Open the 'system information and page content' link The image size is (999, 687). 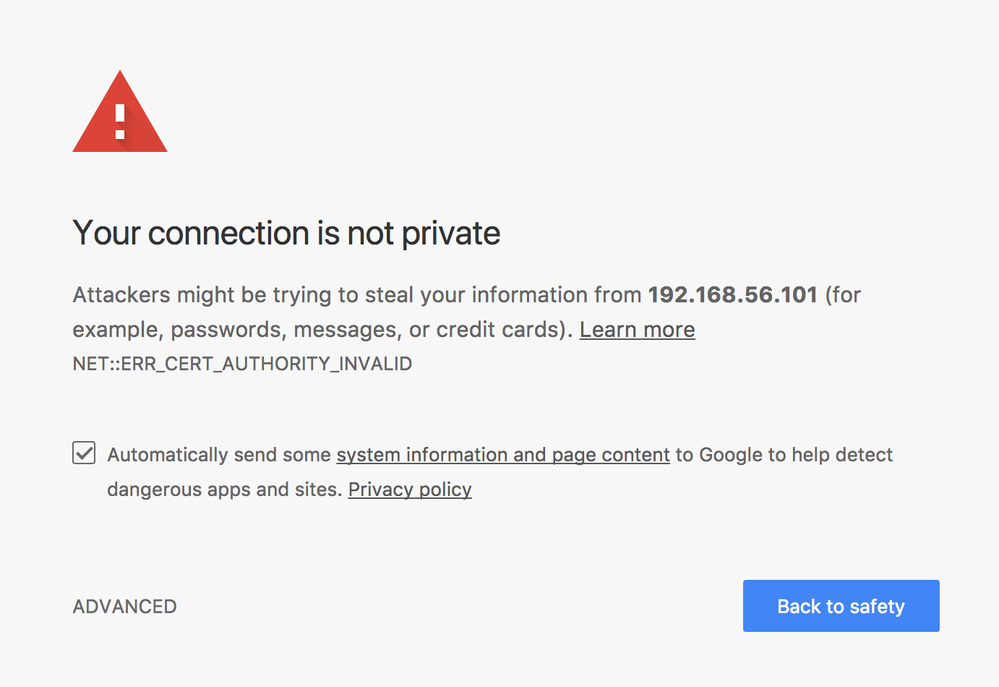[503, 454]
